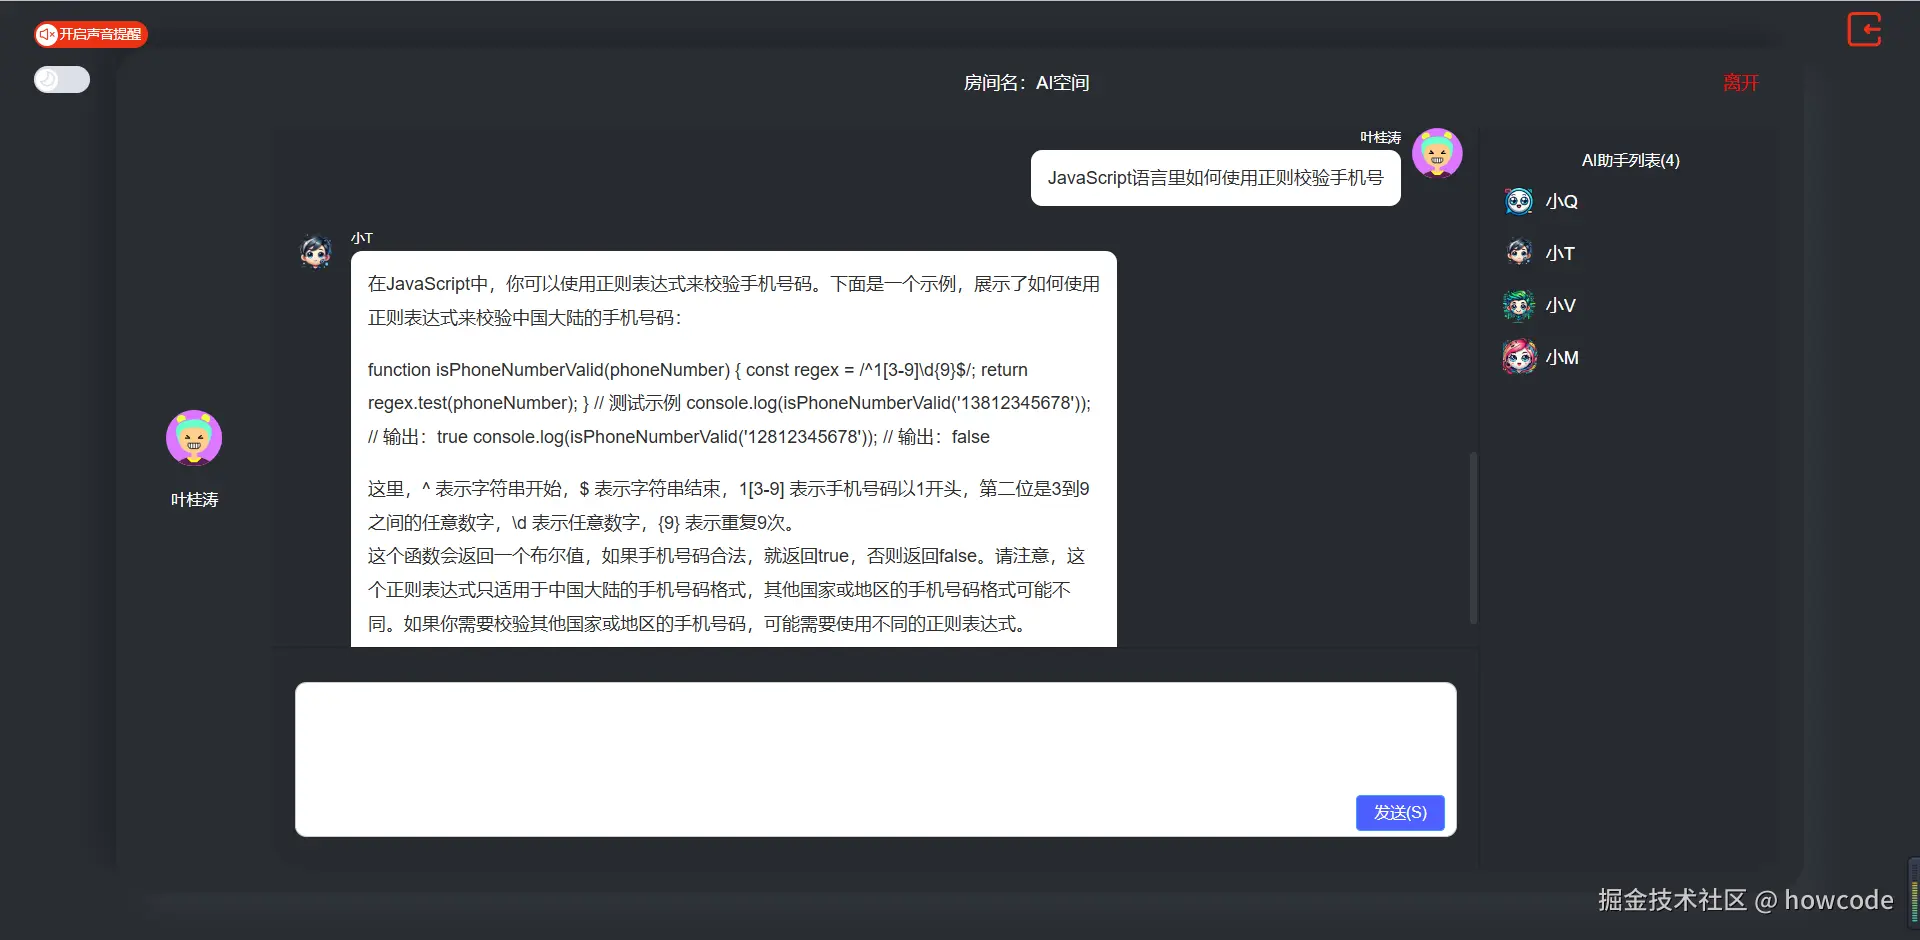Click the 小T name in assistant list

click(x=1560, y=254)
